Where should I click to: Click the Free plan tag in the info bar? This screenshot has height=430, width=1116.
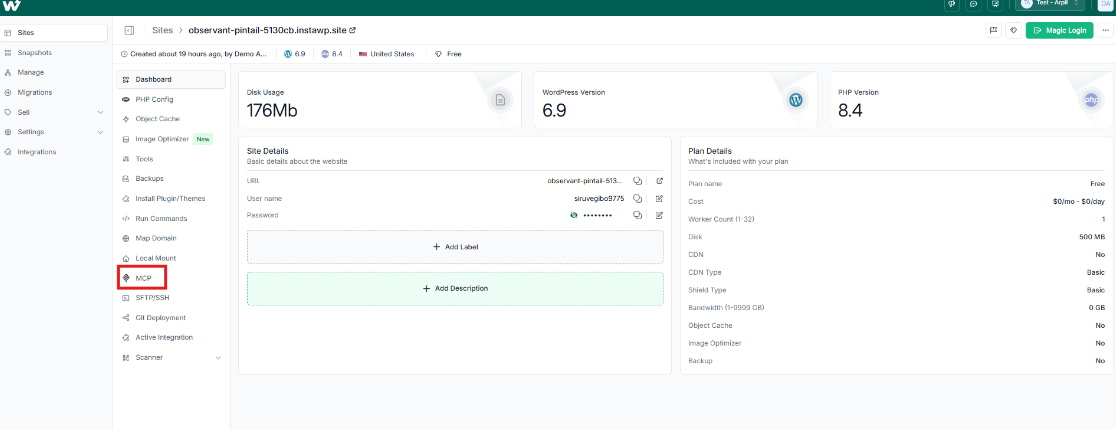[x=448, y=53]
